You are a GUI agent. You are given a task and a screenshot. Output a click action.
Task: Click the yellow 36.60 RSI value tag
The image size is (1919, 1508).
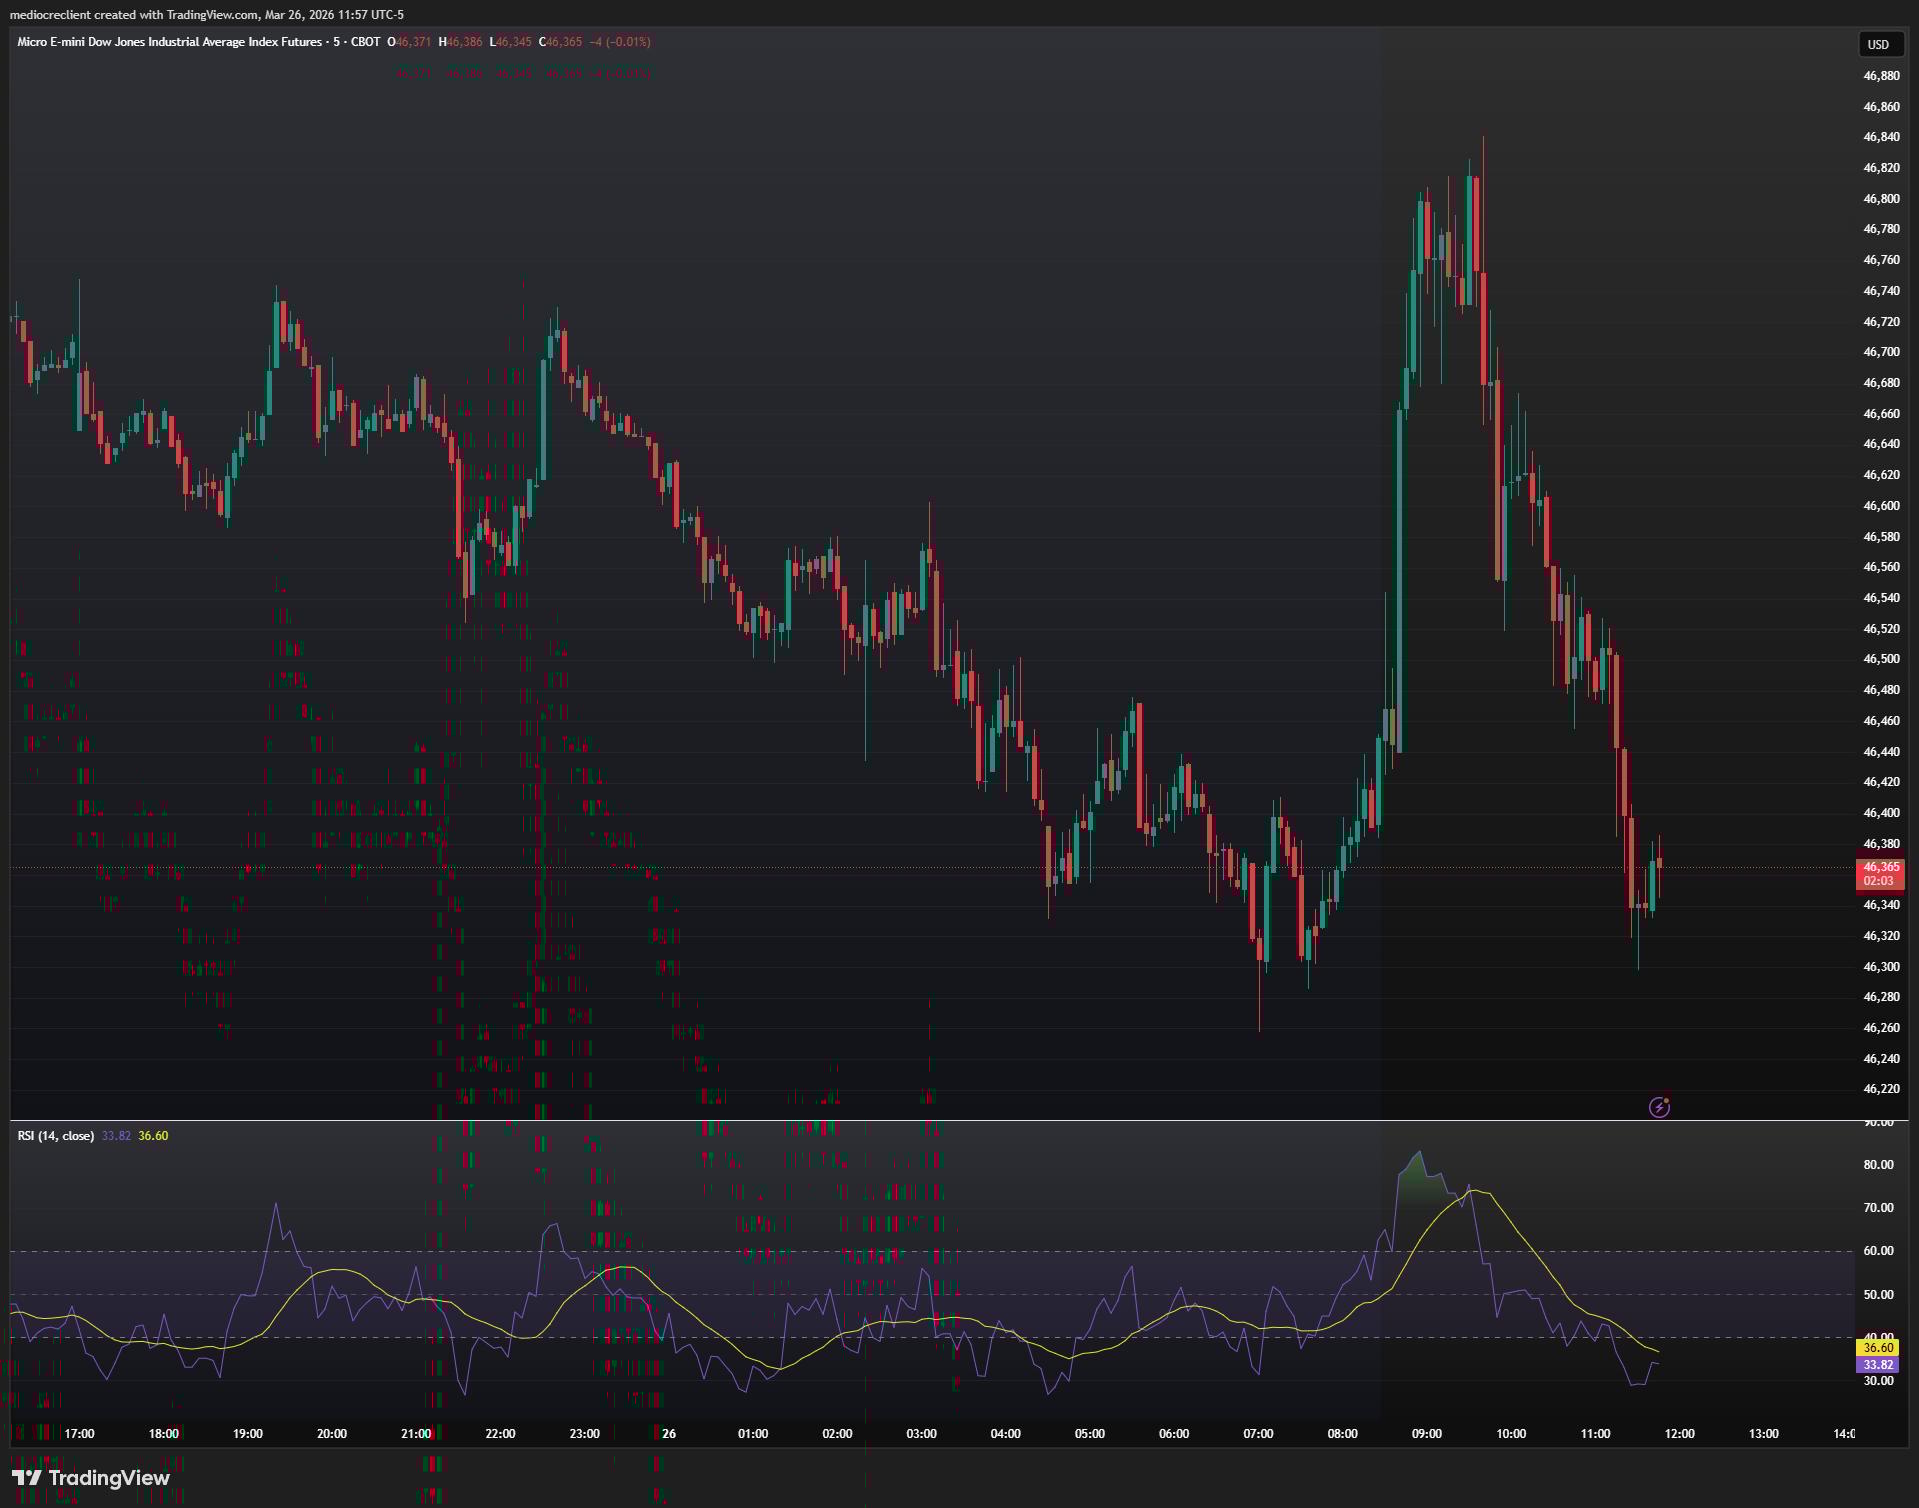pyautogui.click(x=1878, y=1347)
